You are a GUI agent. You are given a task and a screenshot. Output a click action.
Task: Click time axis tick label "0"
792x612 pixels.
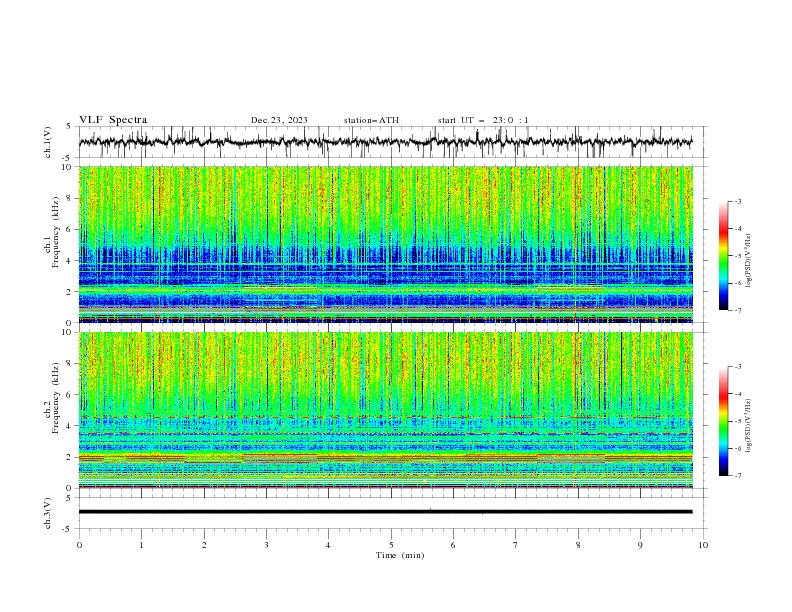pyautogui.click(x=79, y=545)
